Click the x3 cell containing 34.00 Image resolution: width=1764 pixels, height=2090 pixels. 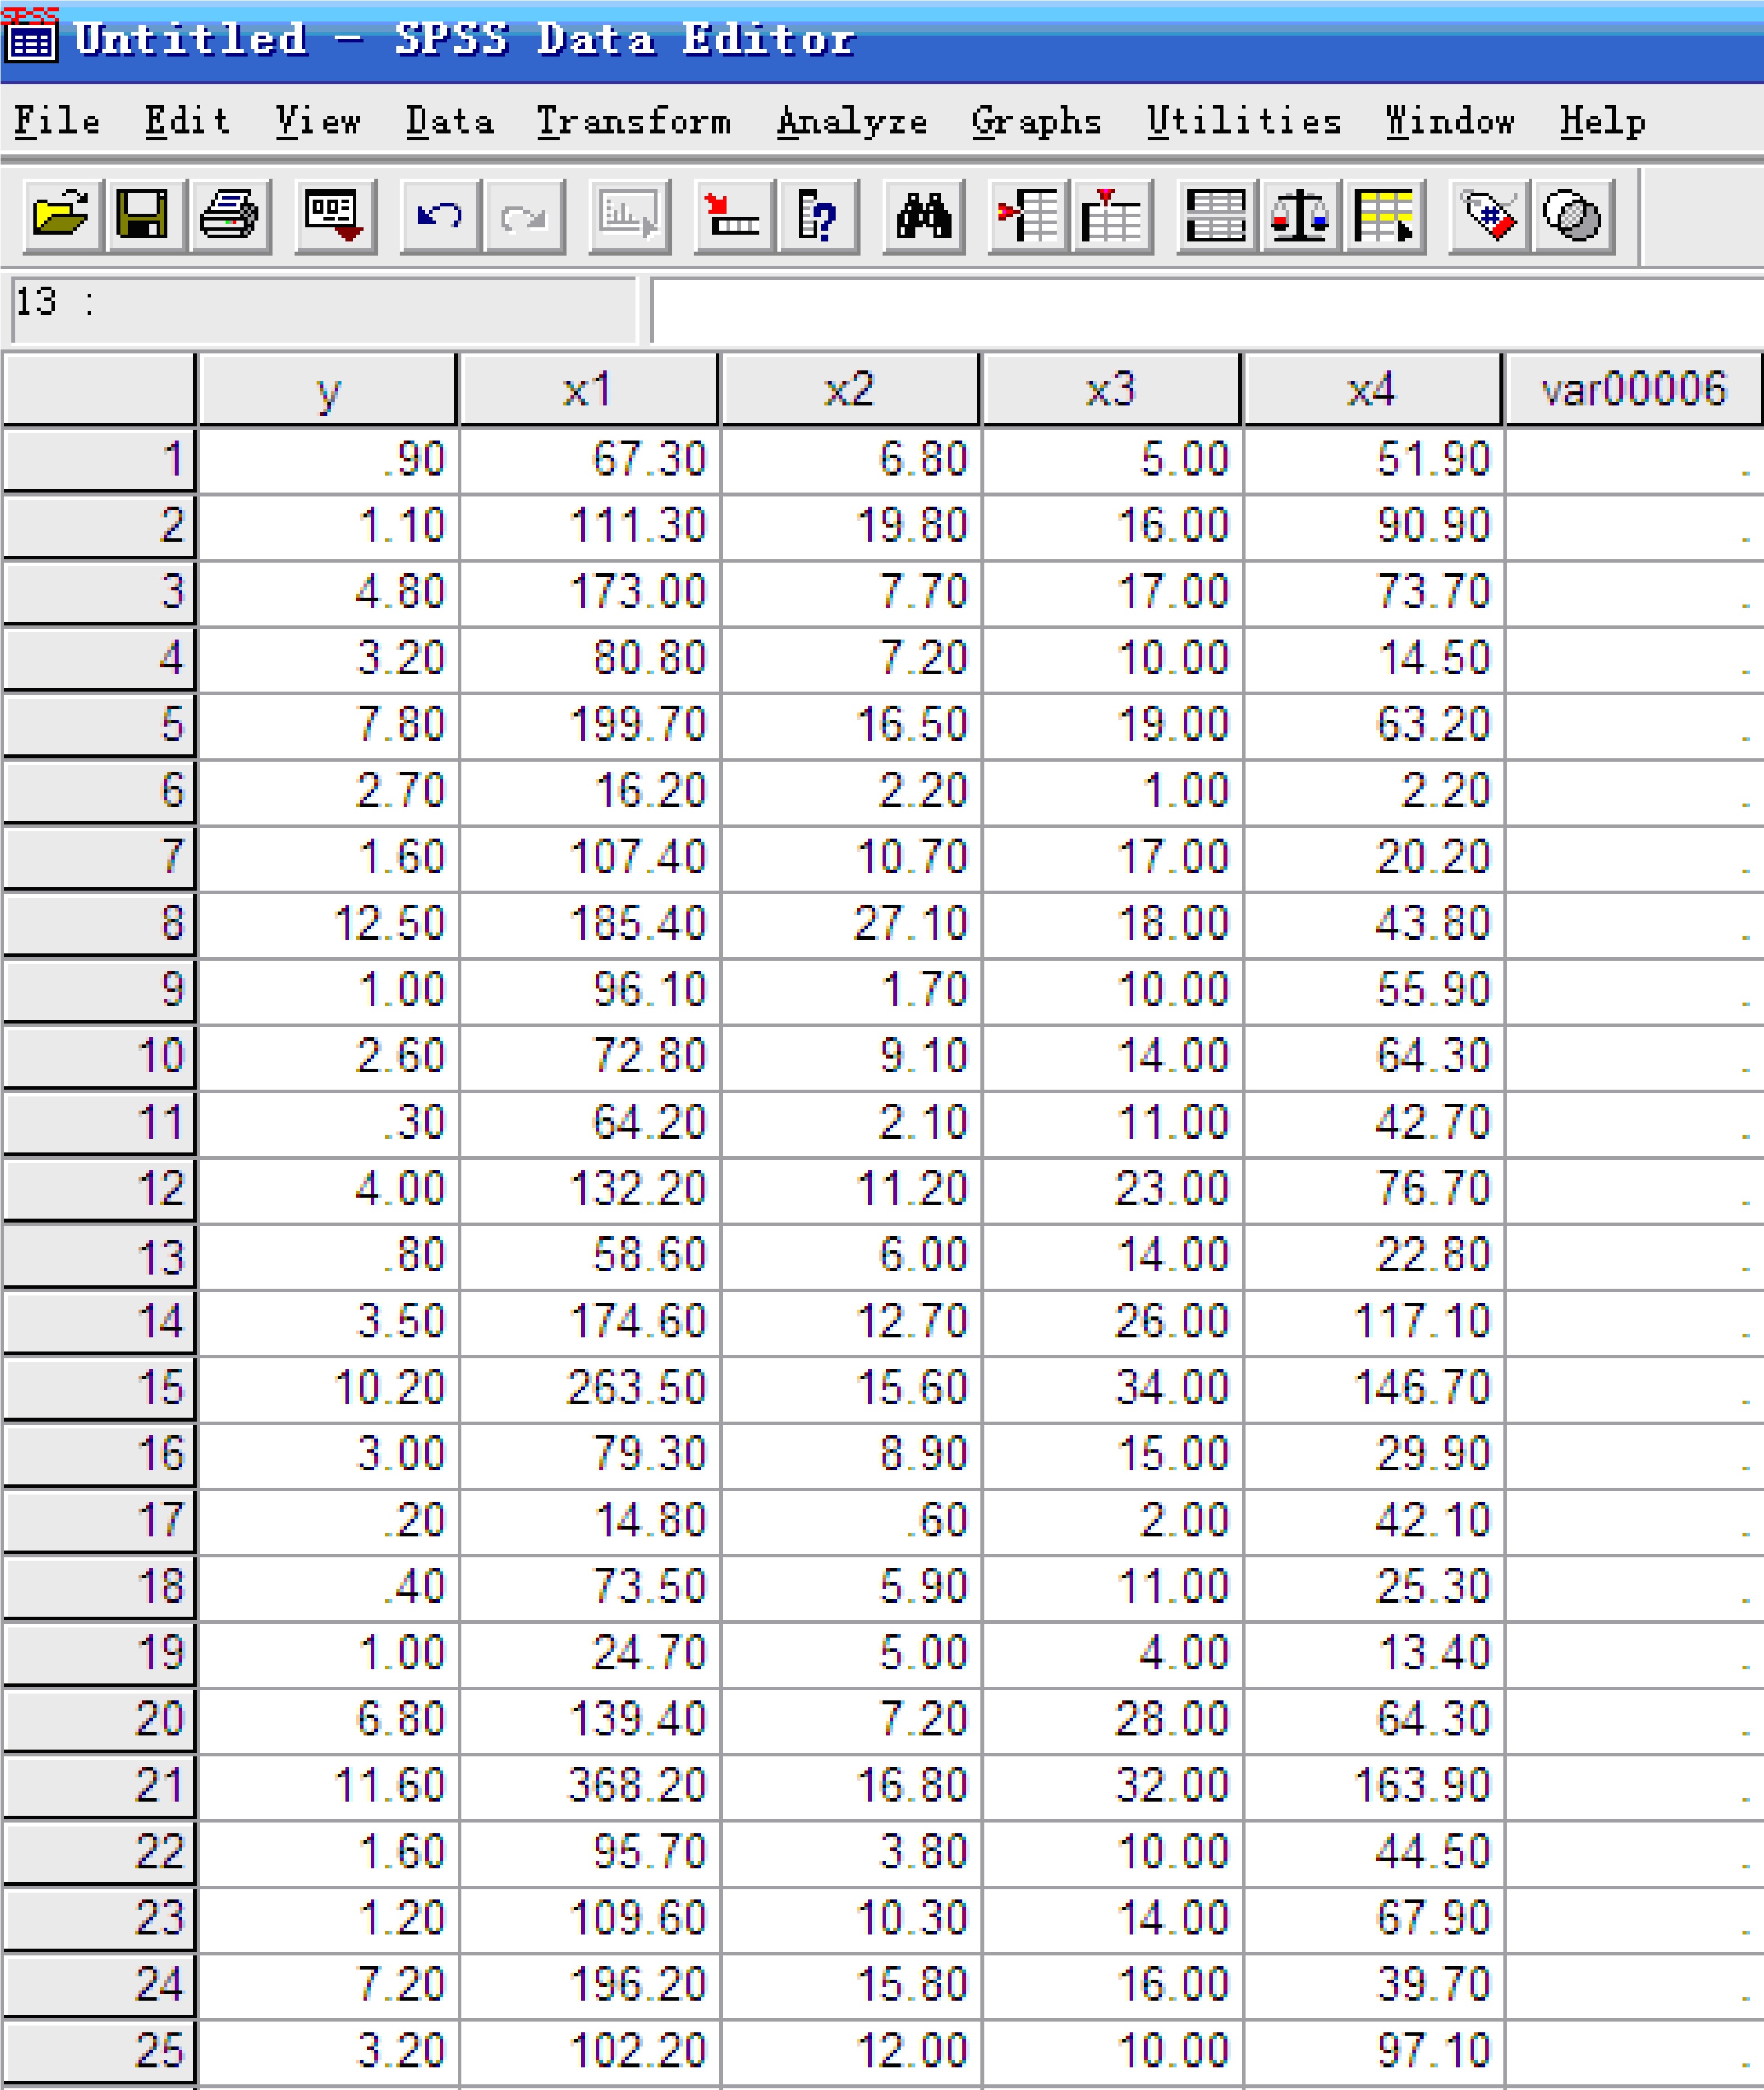pos(1112,1388)
